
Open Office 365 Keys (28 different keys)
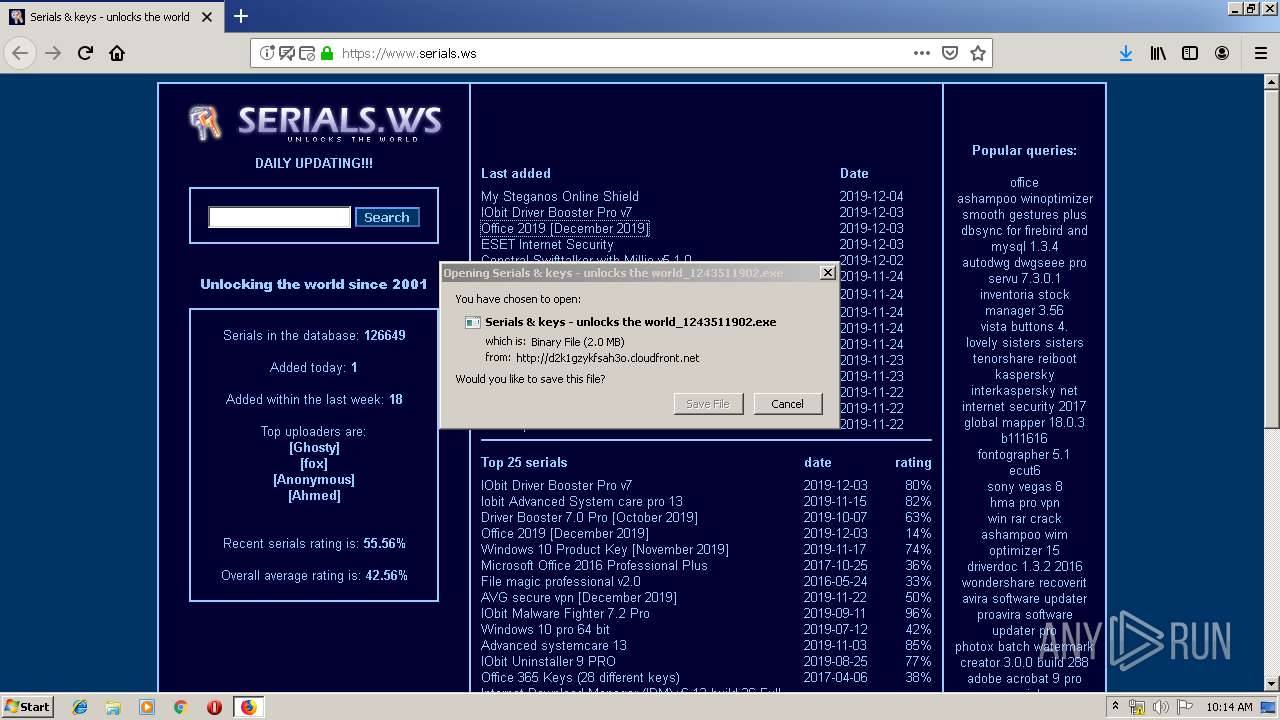point(580,677)
